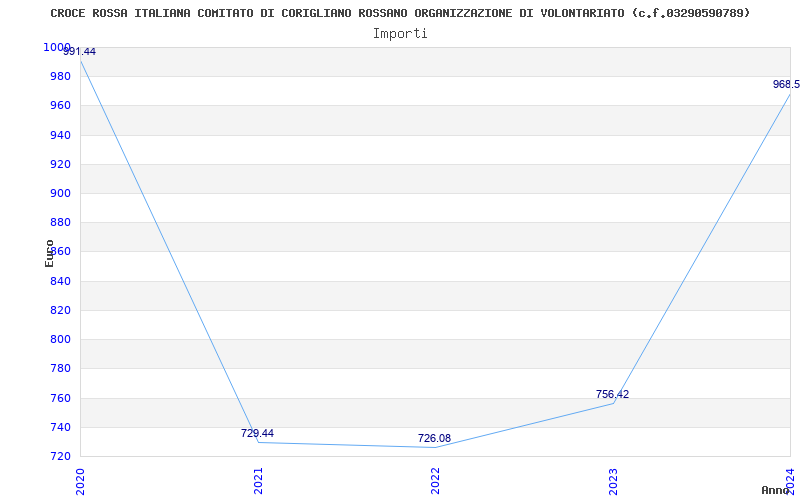Select the 729.44 data label
Viewport: 800px width, 500px height.
click(x=257, y=433)
